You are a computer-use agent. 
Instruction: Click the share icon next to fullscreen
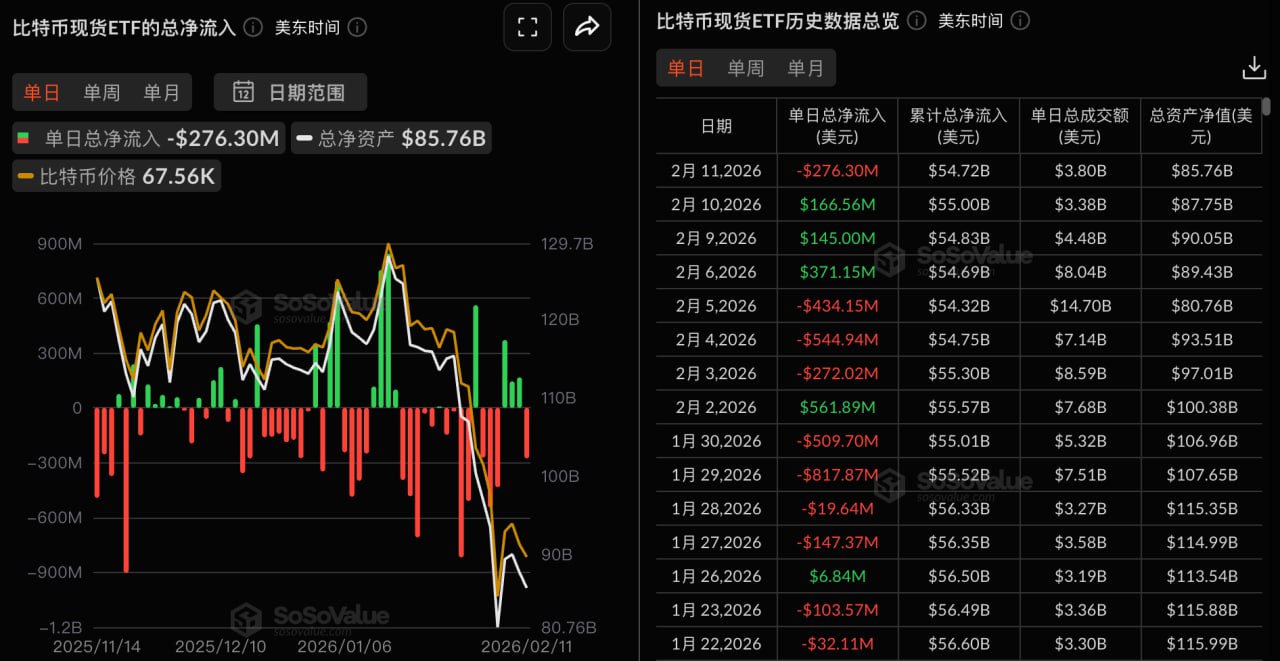[586, 27]
